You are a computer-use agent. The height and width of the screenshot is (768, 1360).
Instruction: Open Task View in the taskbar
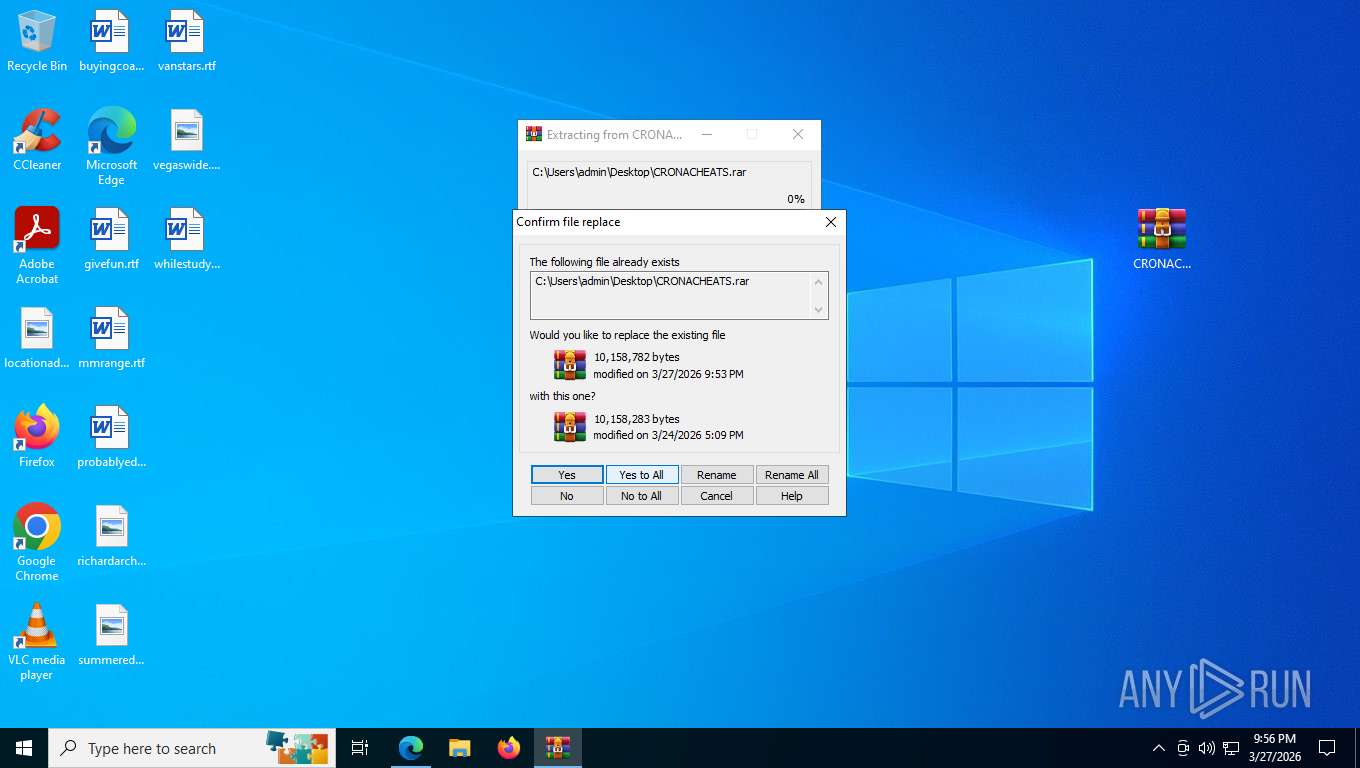click(x=360, y=748)
